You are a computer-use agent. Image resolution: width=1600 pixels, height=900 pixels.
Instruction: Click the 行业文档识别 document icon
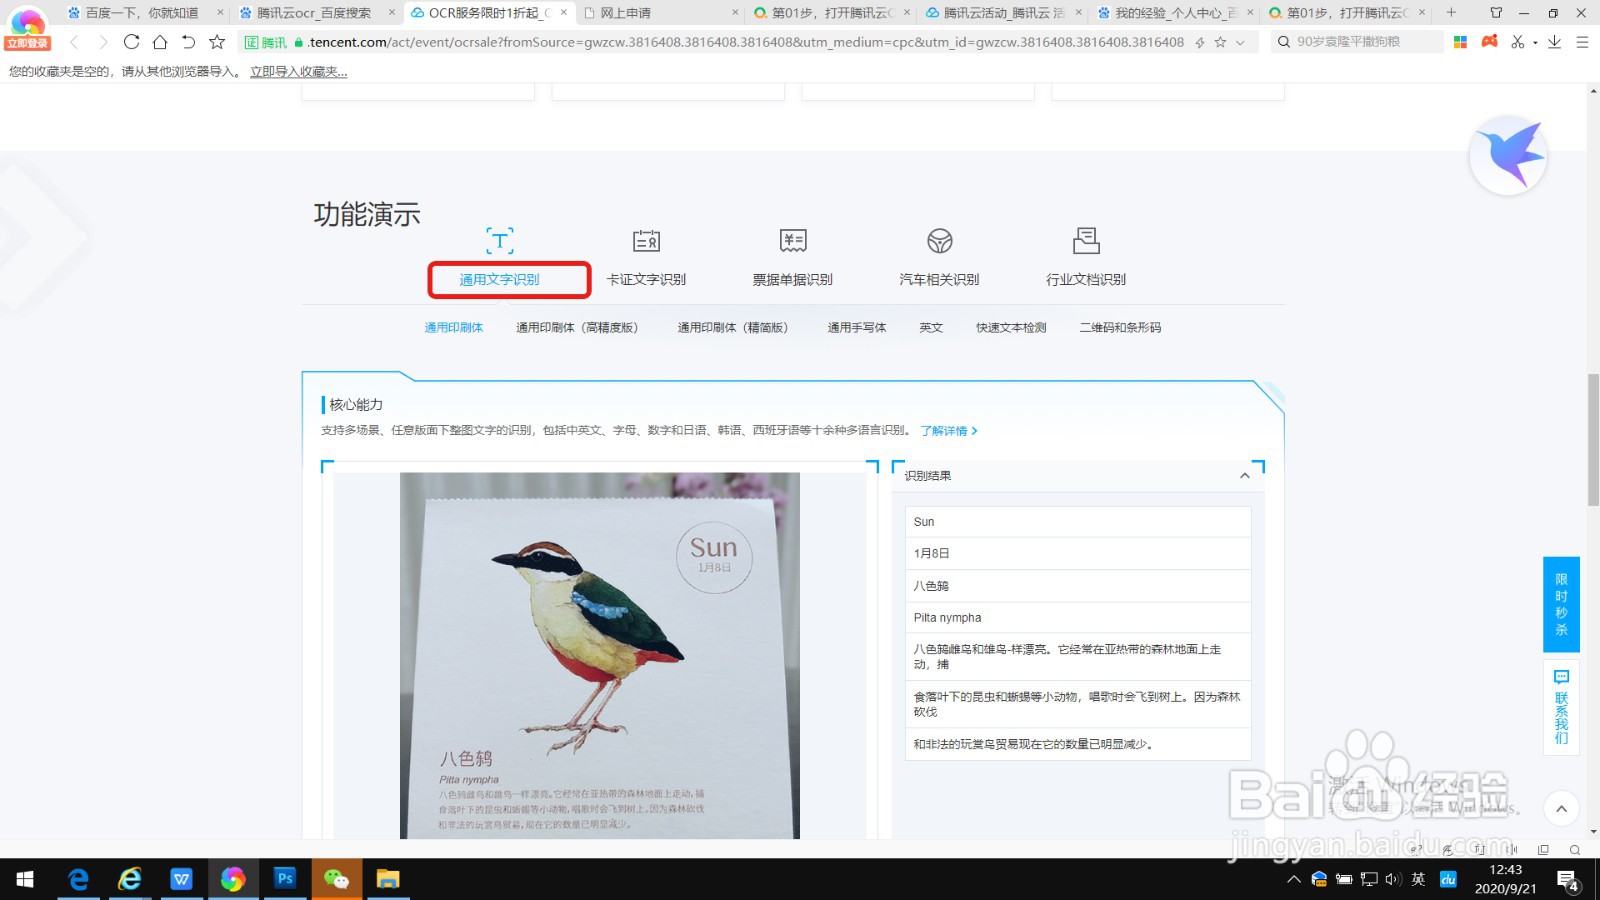click(x=1085, y=240)
